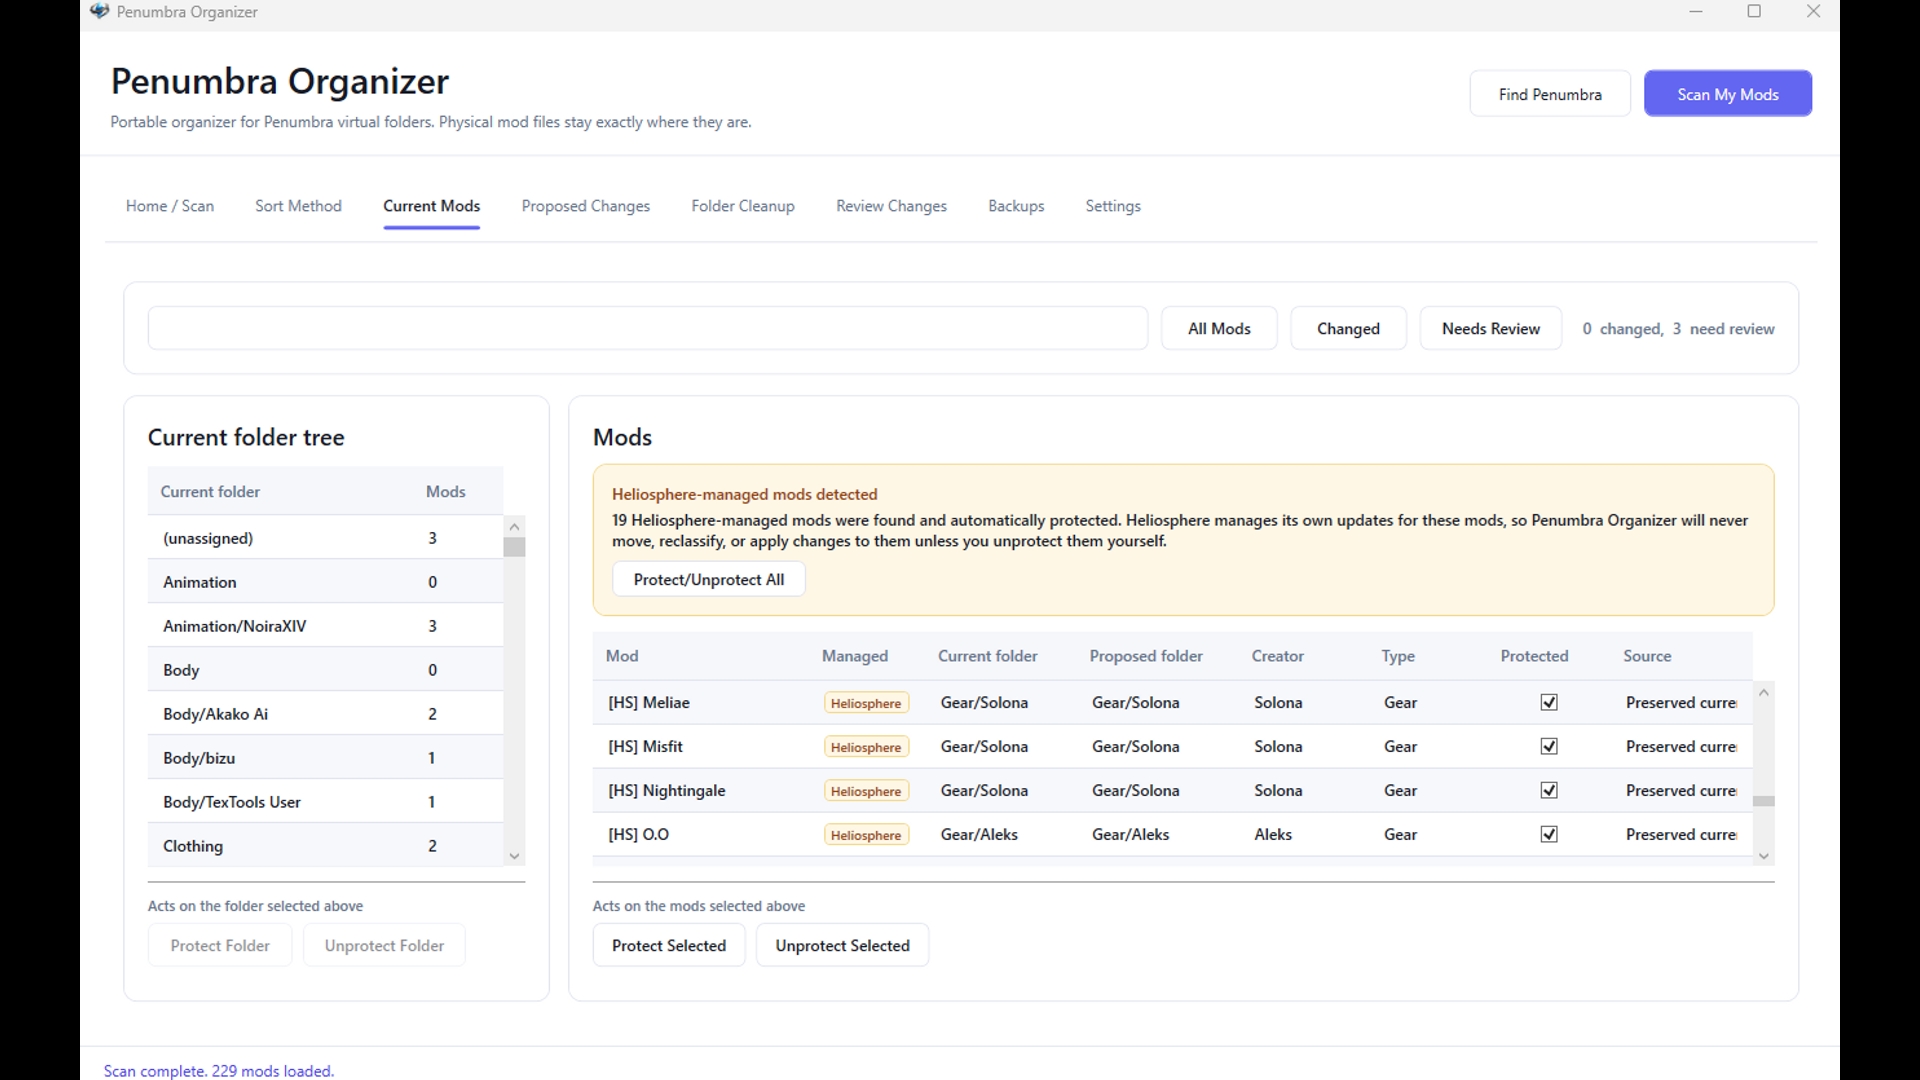1920x1080 pixels.
Task: Go to the Folder Cleanup tab
Action: (x=743, y=206)
